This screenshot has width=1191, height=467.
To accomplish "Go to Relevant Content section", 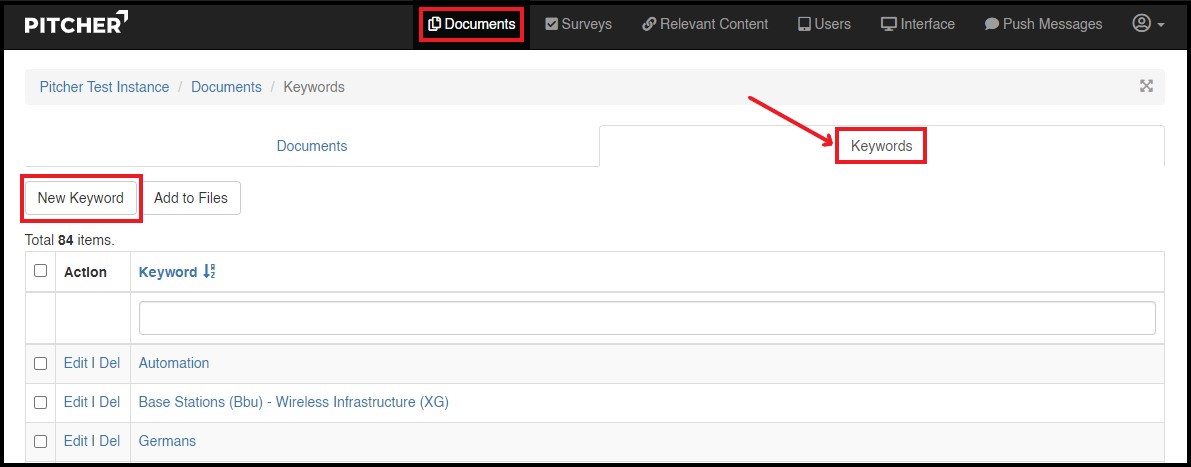I will [705, 24].
